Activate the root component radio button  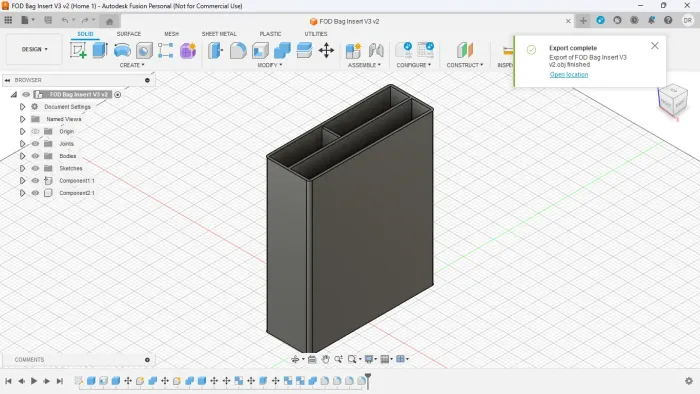pos(117,95)
